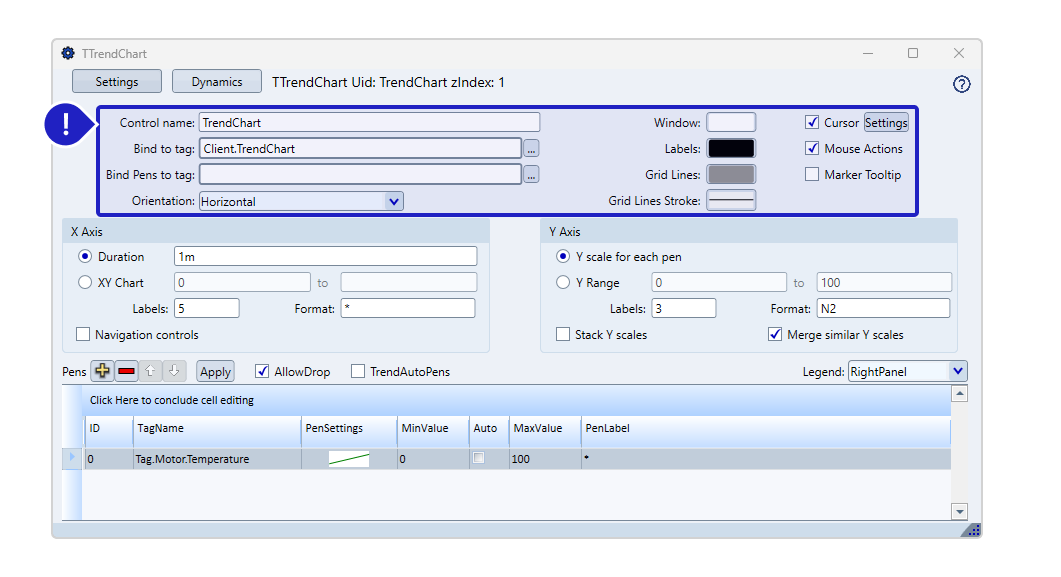The width and height of the screenshot is (1061, 577).
Task: Click the Apply button for pens
Action: 215,372
